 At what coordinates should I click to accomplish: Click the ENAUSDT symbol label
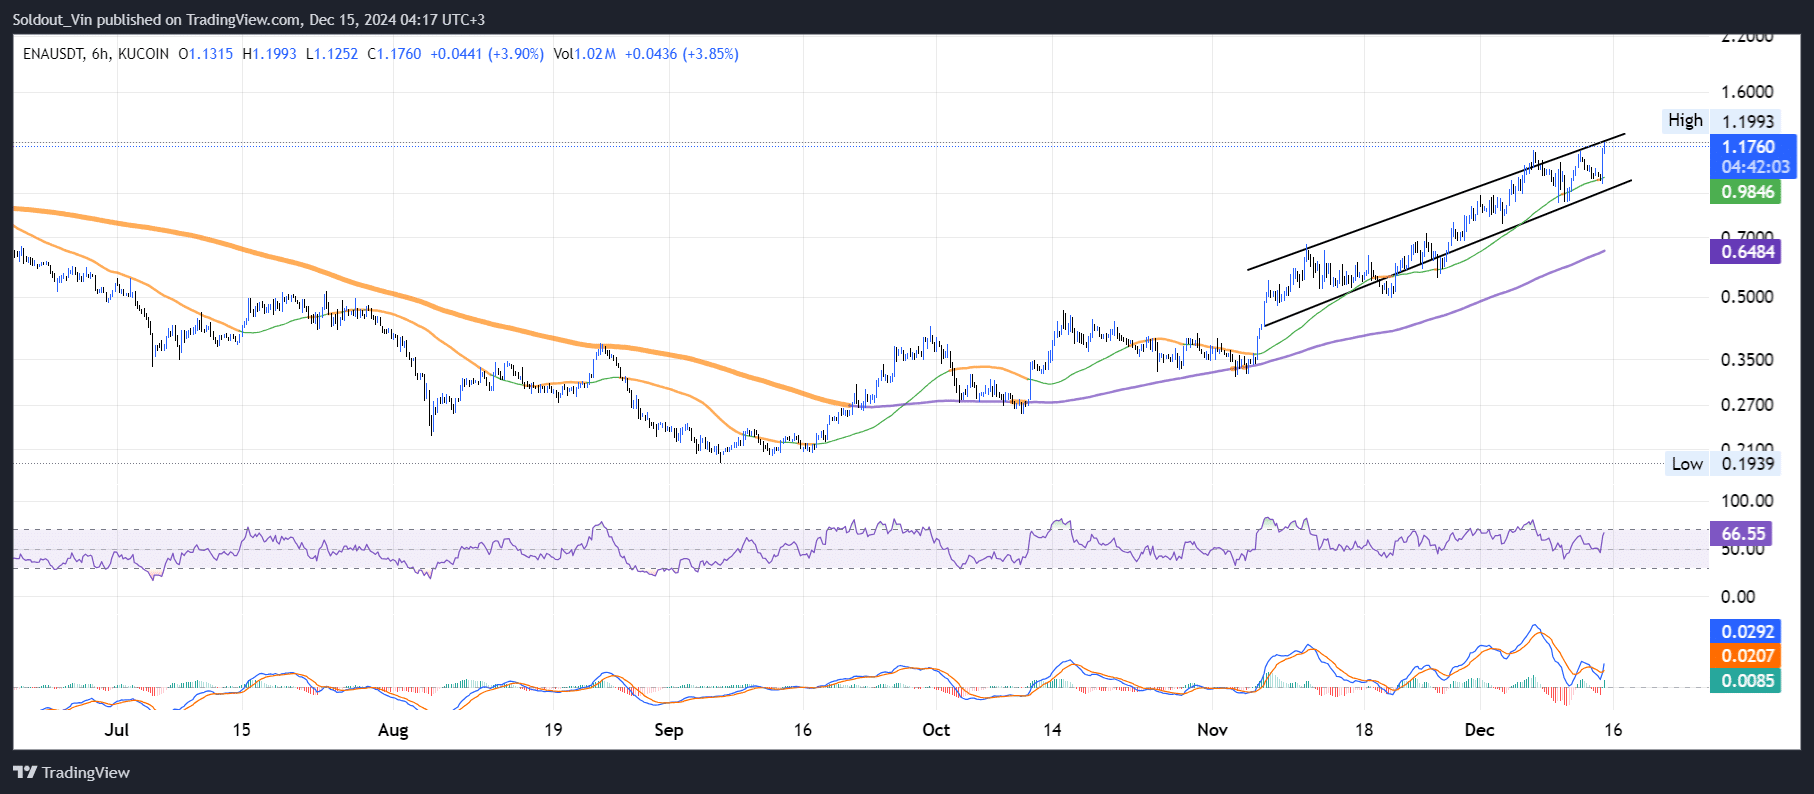[x=53, y=54]
